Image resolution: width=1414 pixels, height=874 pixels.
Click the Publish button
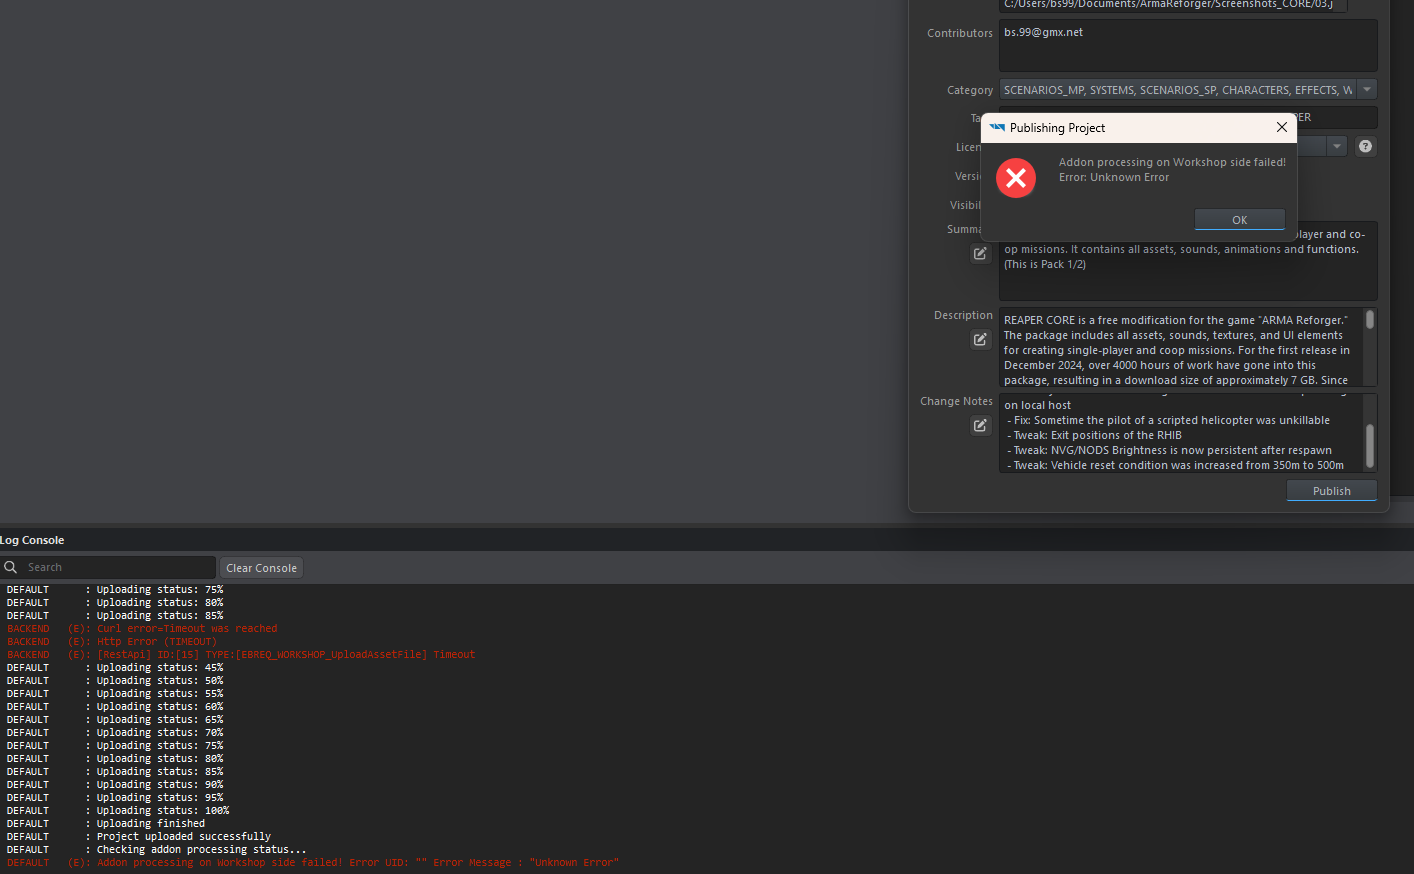pyautogui.click(x=1331, y=491)
